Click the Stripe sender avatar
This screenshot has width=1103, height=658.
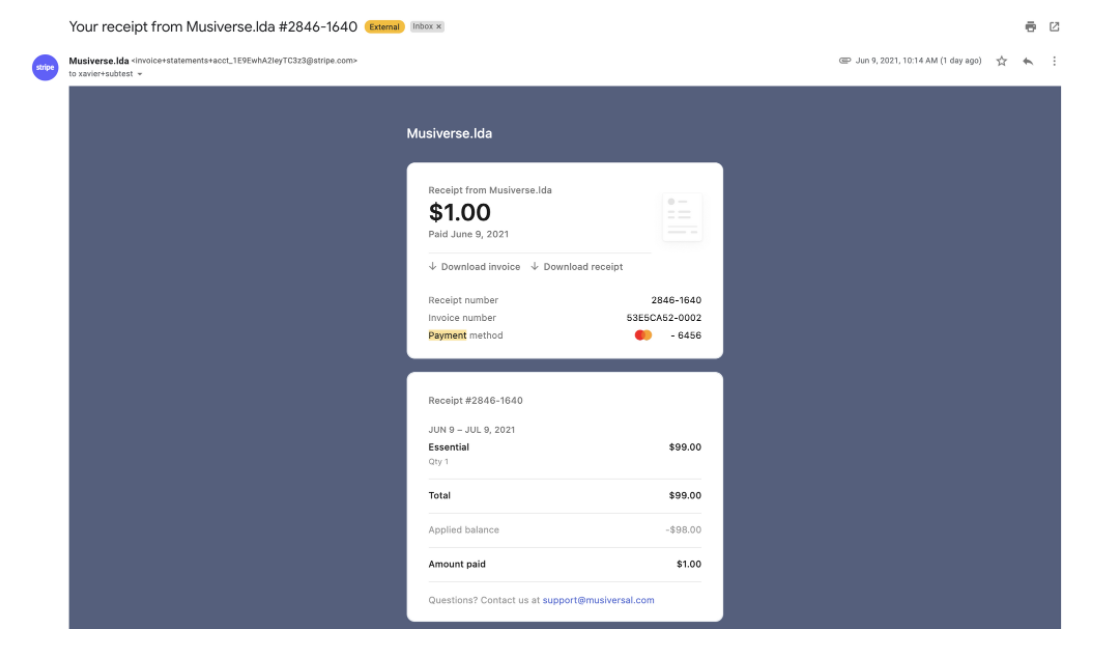click(x=45, y=68)
